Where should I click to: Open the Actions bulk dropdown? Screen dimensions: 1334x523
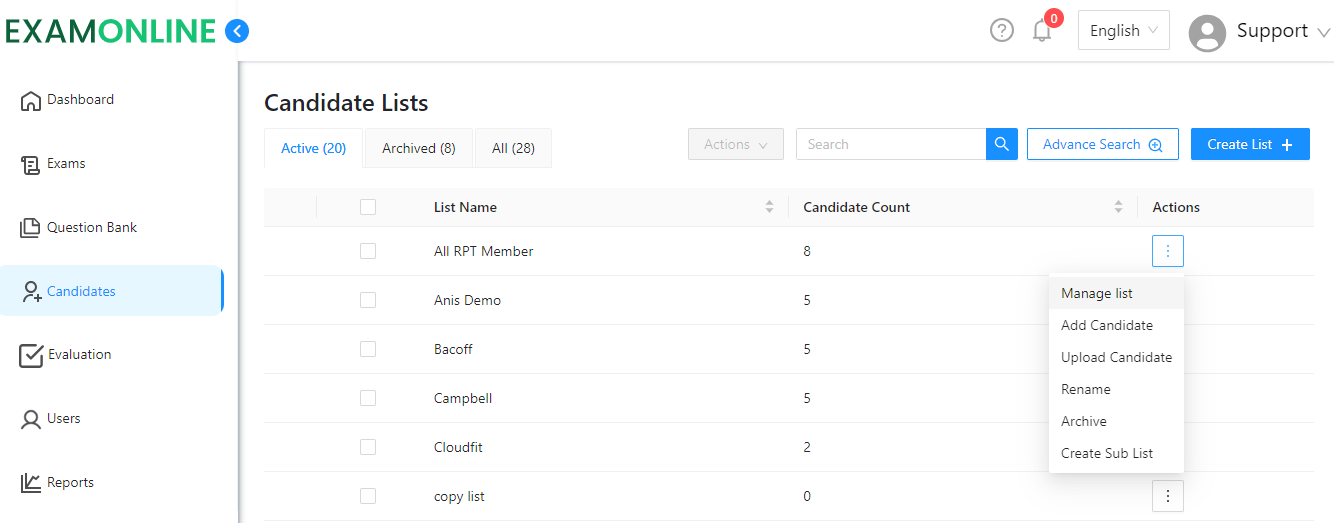tap(735, 144)
